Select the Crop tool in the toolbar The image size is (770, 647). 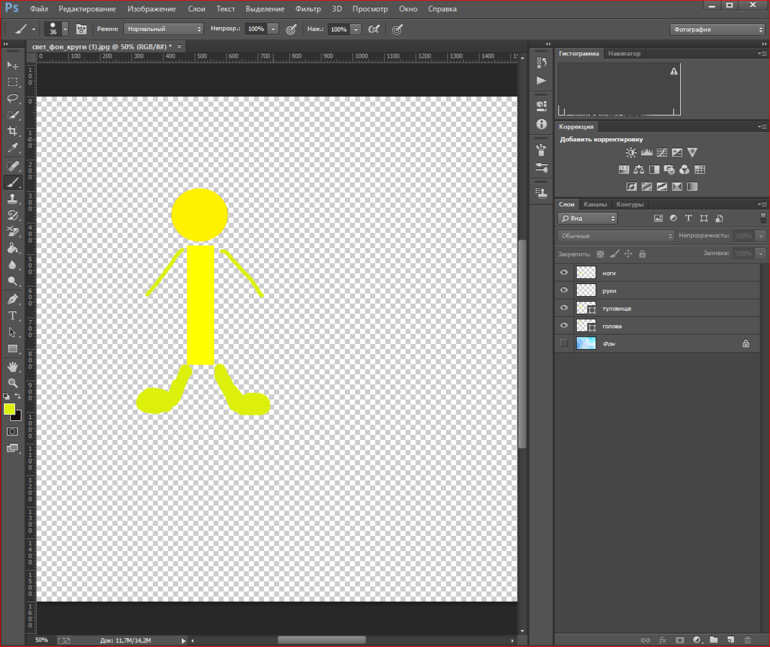[x=13, y=132]
